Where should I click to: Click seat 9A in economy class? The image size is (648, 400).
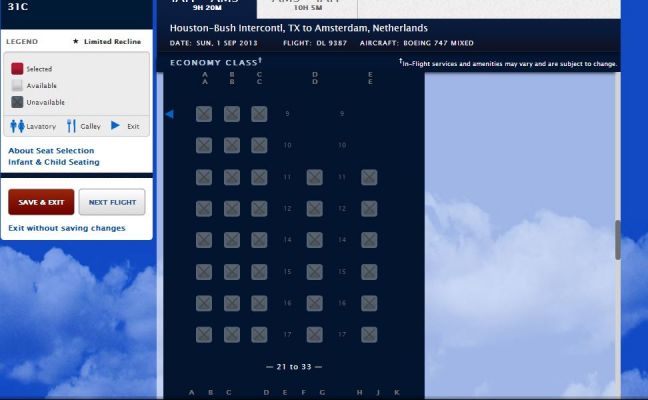tap(204, 114)
